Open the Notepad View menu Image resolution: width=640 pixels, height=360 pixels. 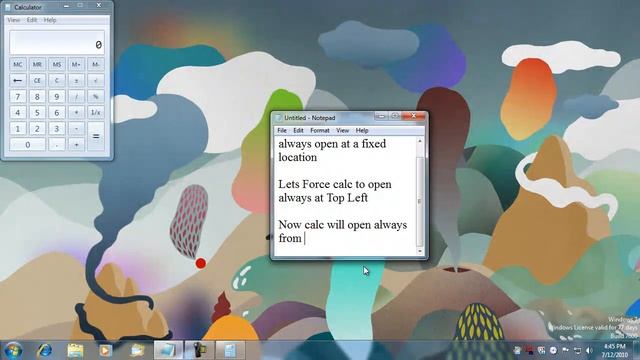(x=342, y=130)
